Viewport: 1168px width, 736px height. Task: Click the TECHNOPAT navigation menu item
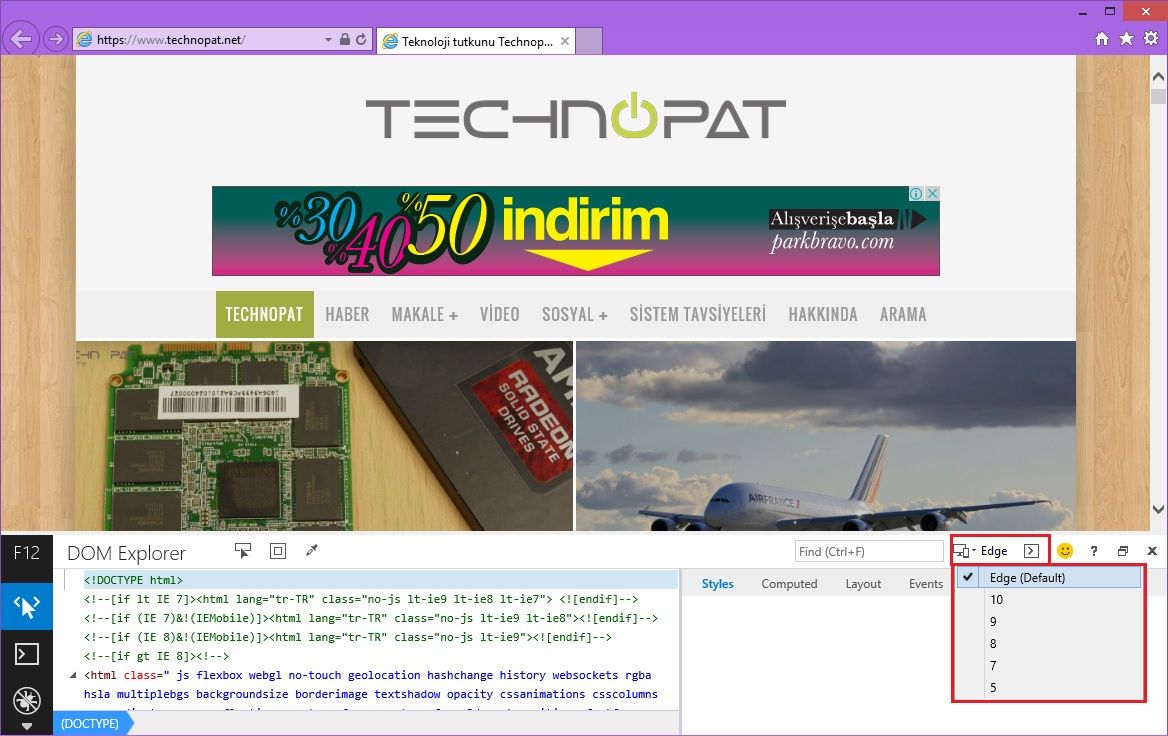tap(264, 314)
